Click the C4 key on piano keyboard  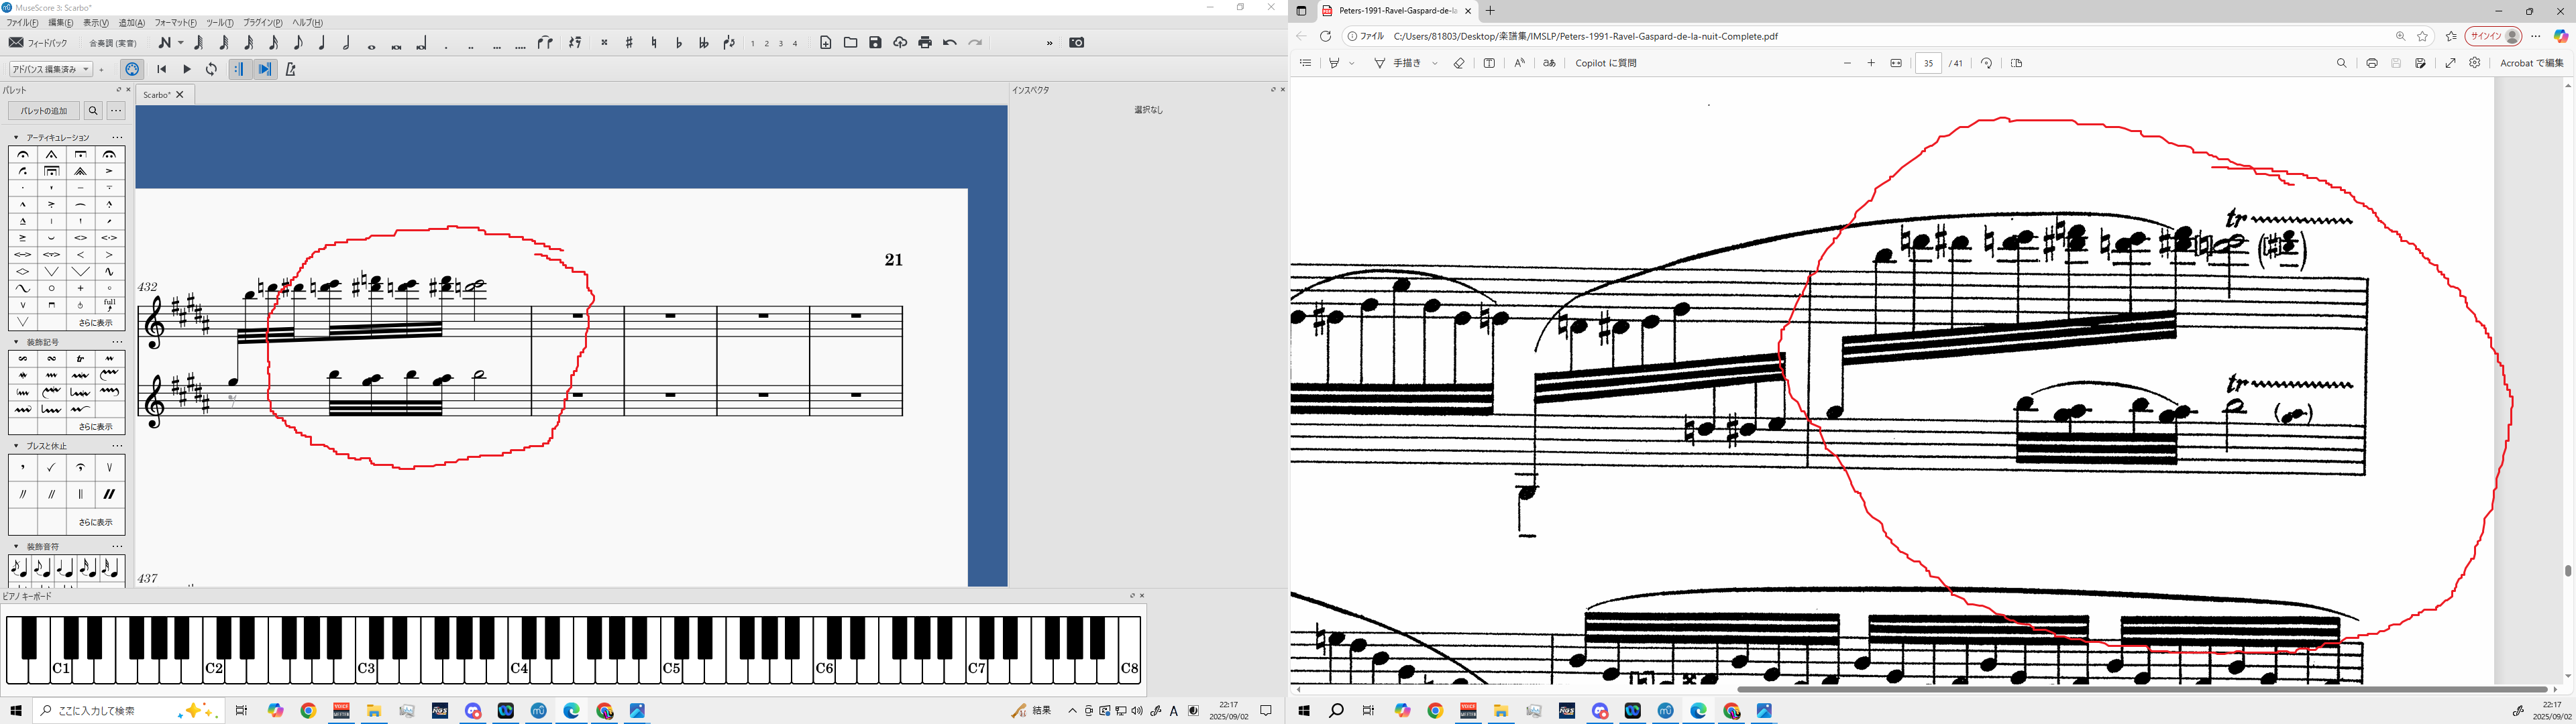click(519, 667)
